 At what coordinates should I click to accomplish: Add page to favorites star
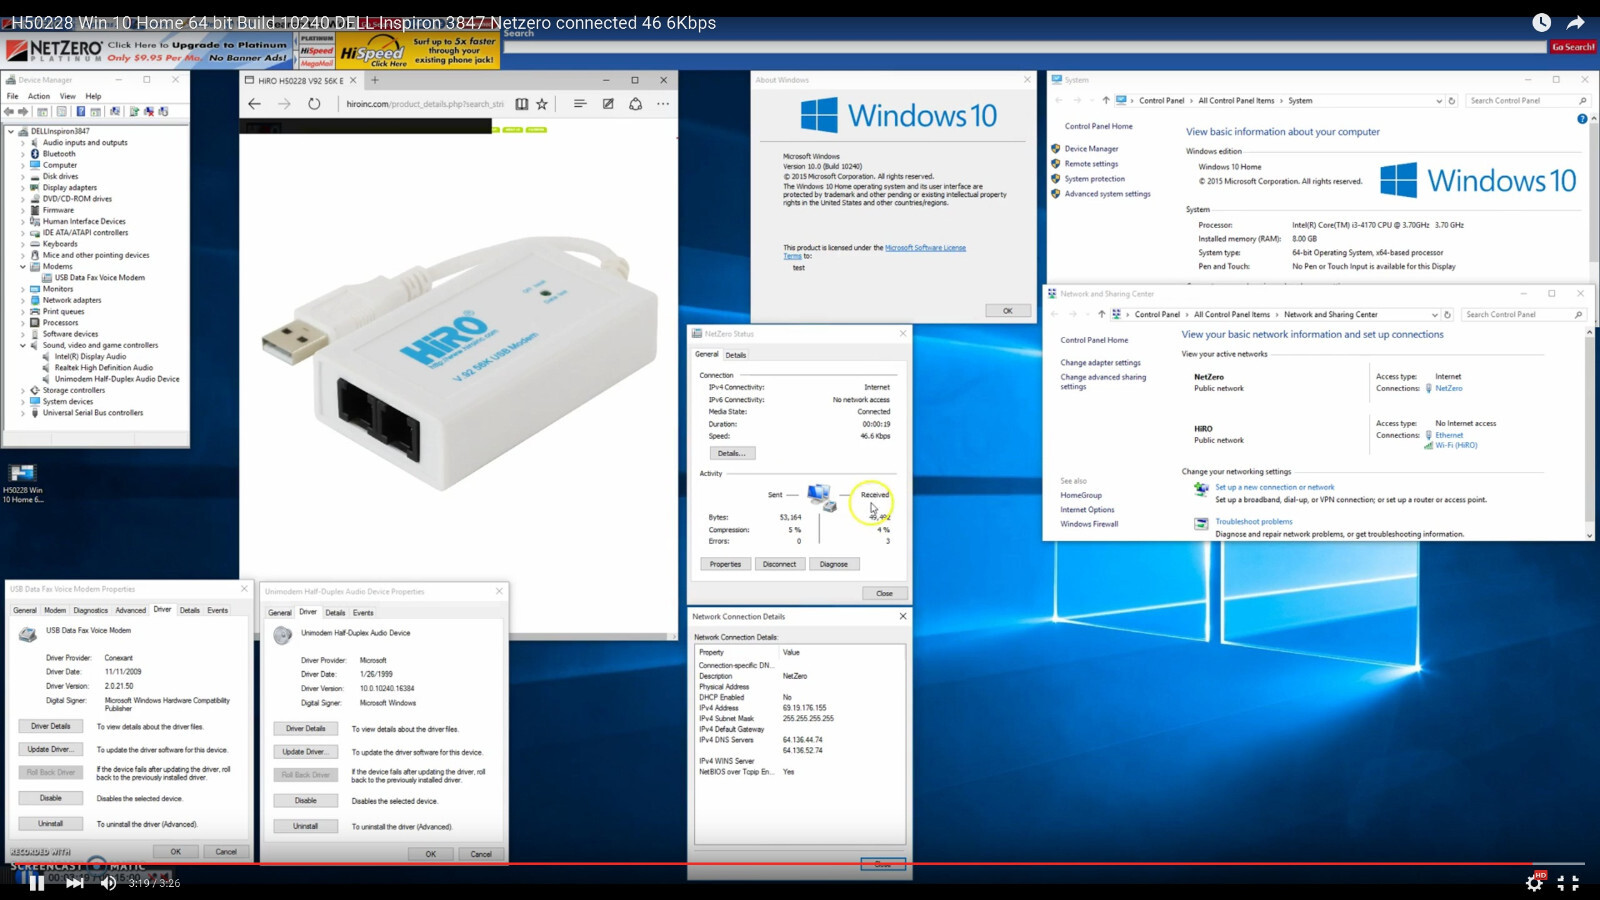coord(542,104)
